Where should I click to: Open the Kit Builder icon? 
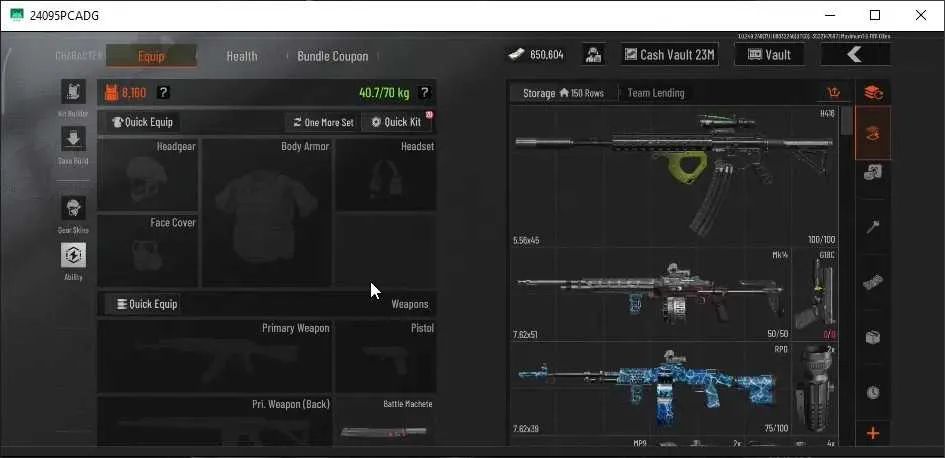(x=74, y=92)
